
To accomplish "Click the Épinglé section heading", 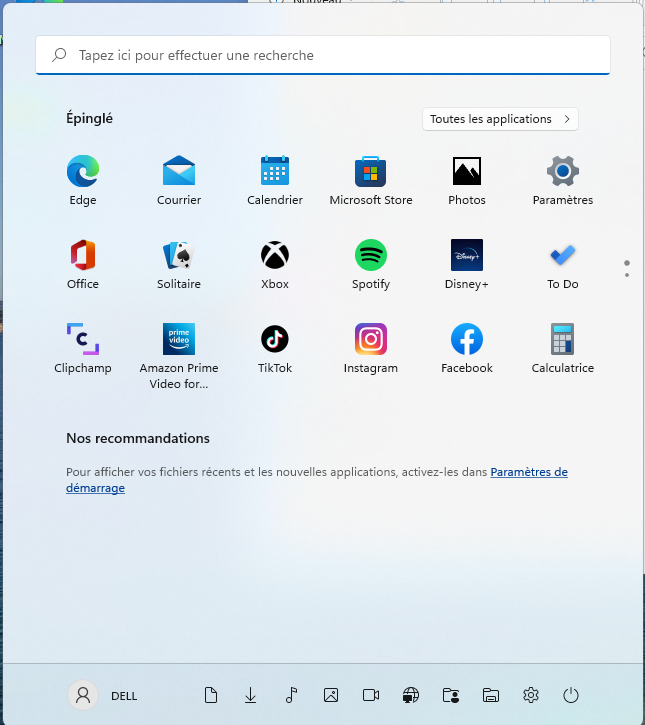I will 89,118.
